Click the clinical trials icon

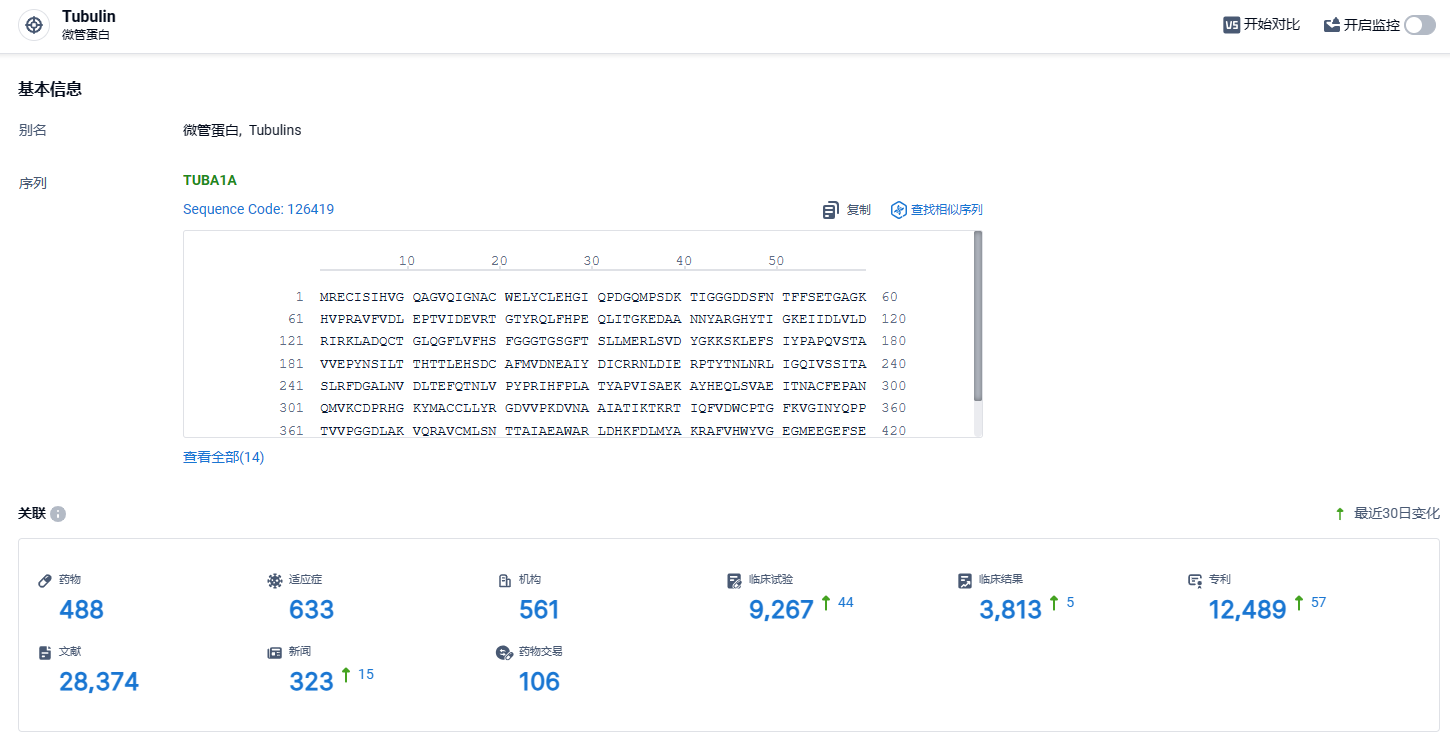coord(735,580)
